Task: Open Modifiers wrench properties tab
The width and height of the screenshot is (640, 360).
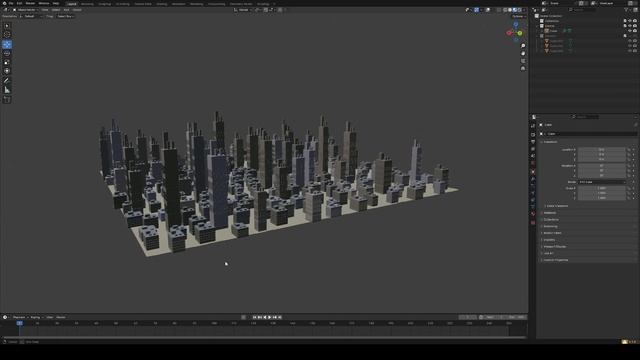Action: point(533,179)
